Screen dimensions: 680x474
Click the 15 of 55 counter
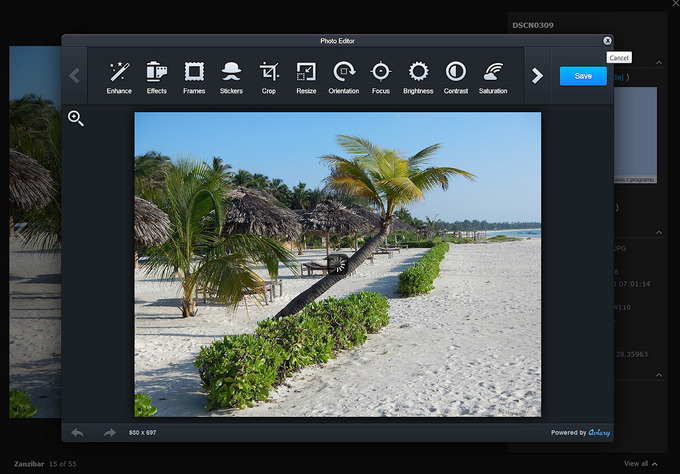62,464
